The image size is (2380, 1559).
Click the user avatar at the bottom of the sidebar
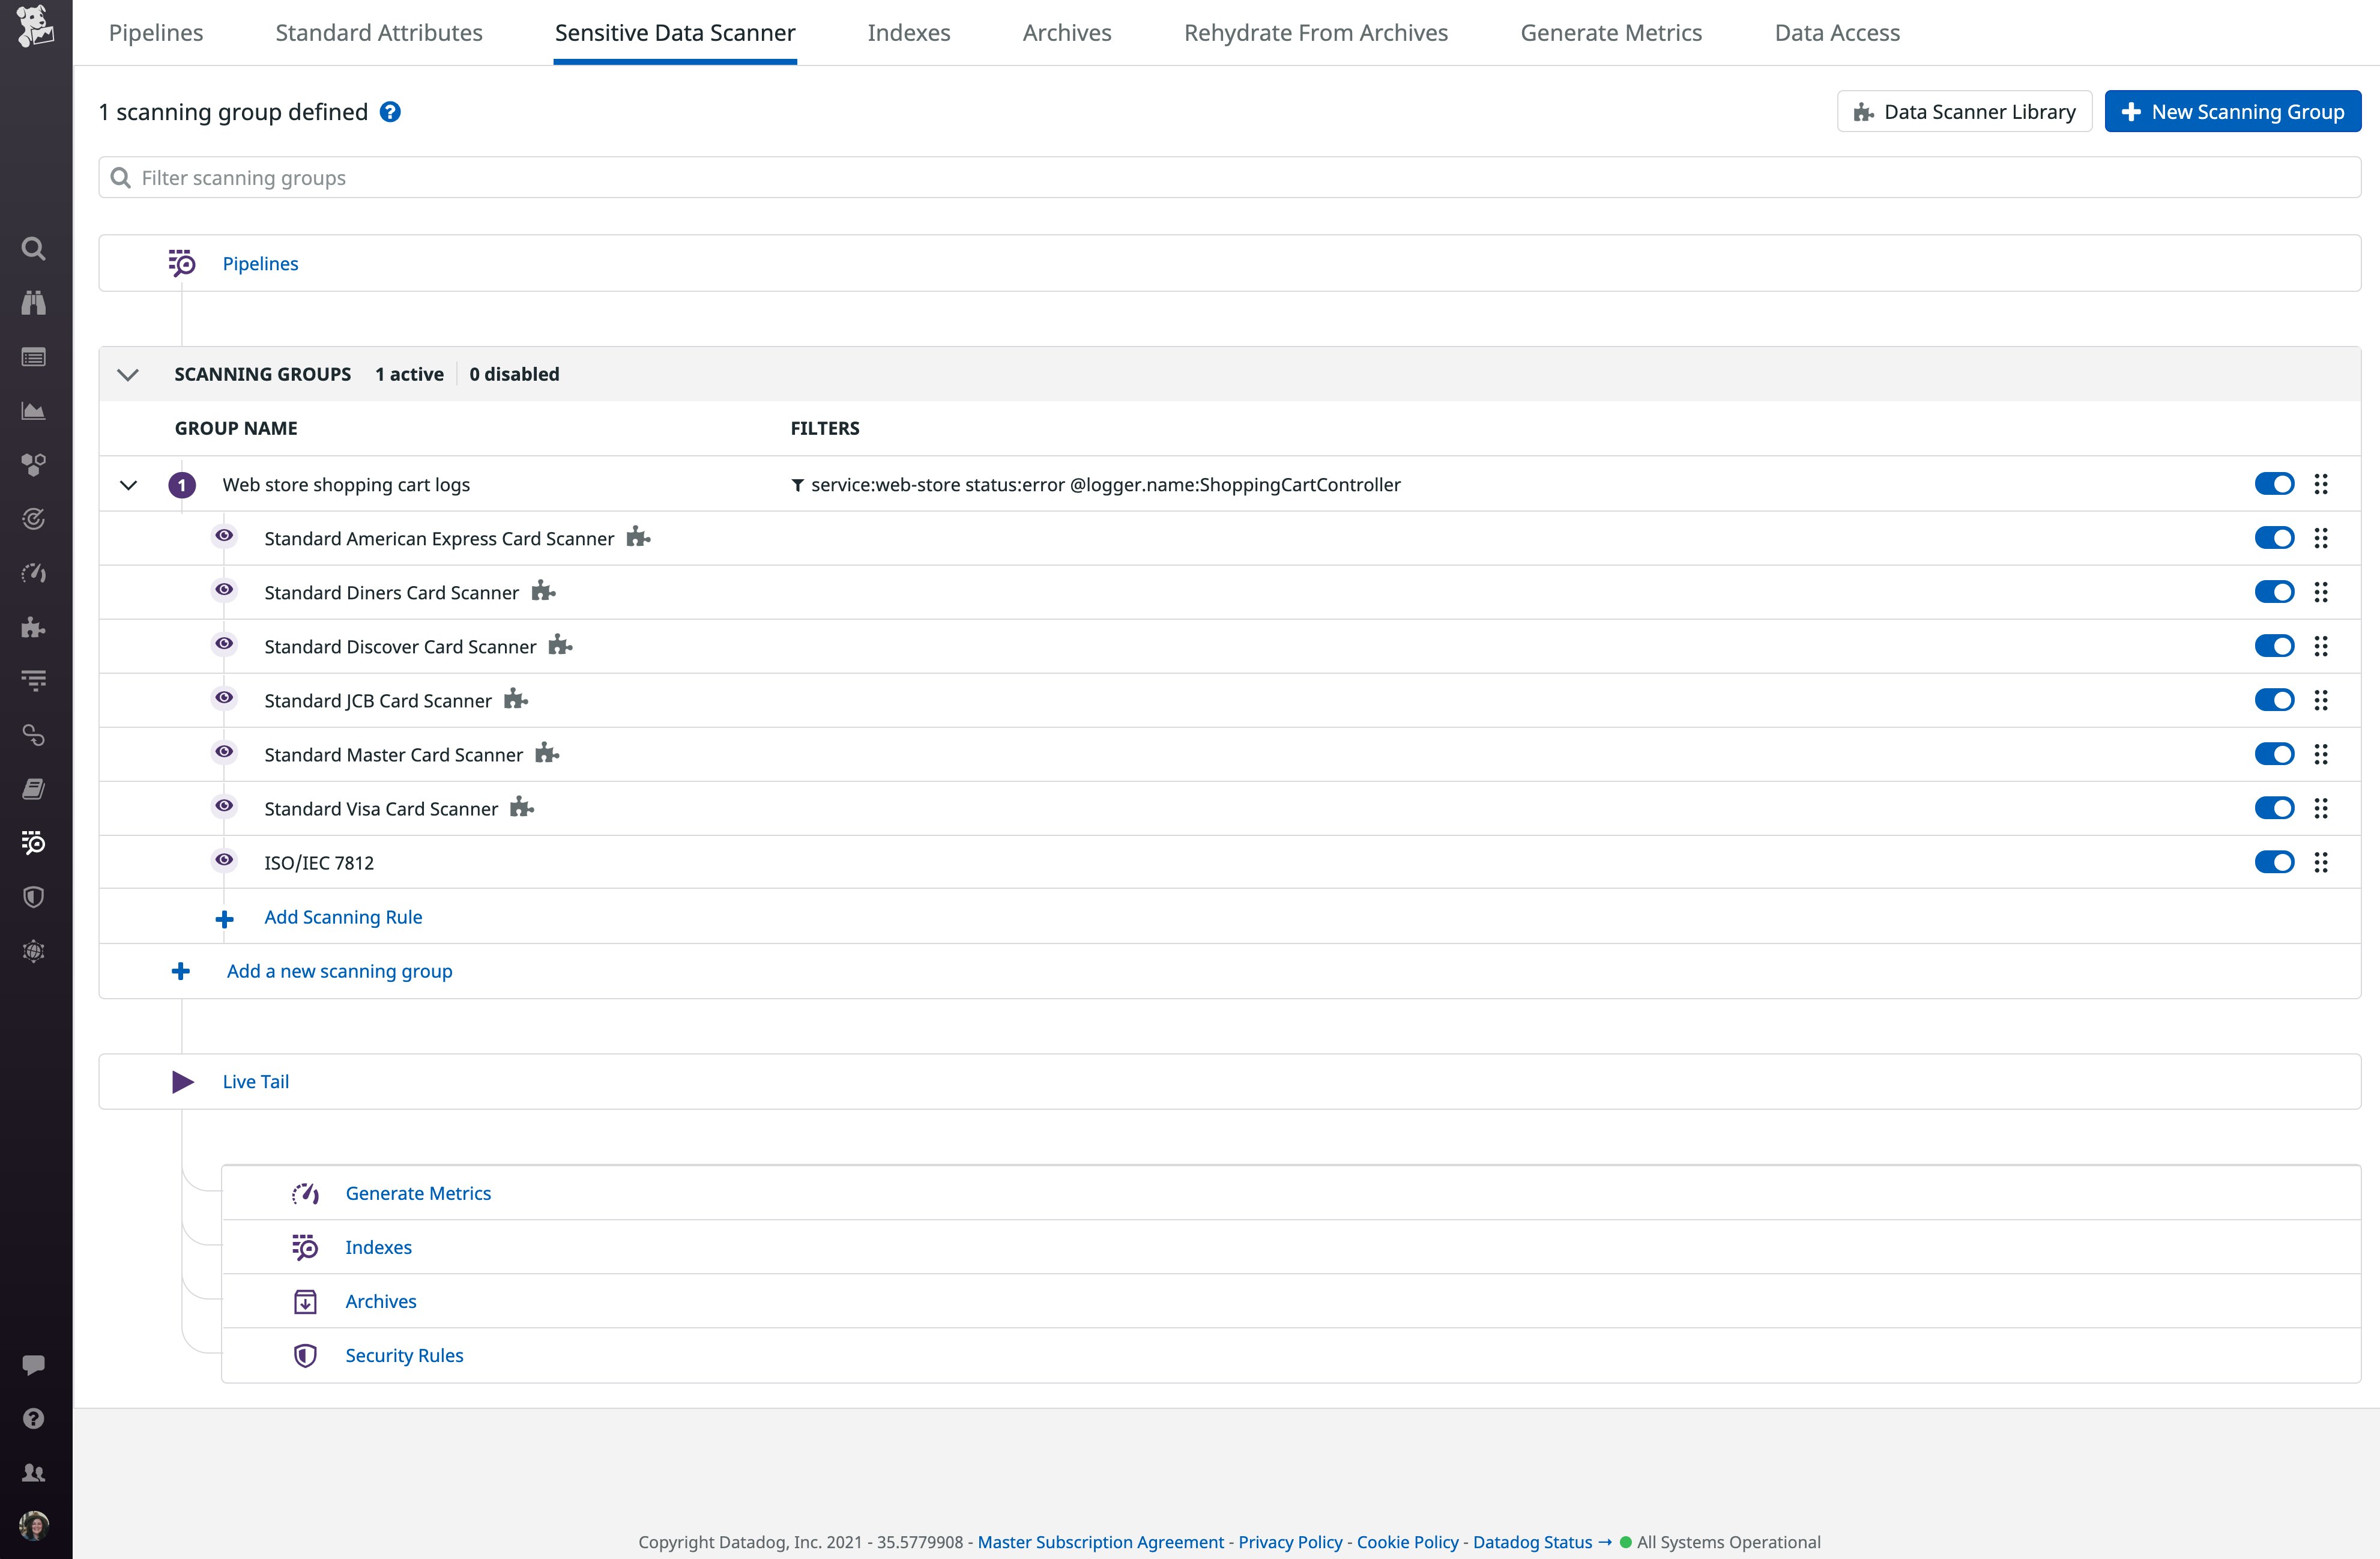point(33,1526)
